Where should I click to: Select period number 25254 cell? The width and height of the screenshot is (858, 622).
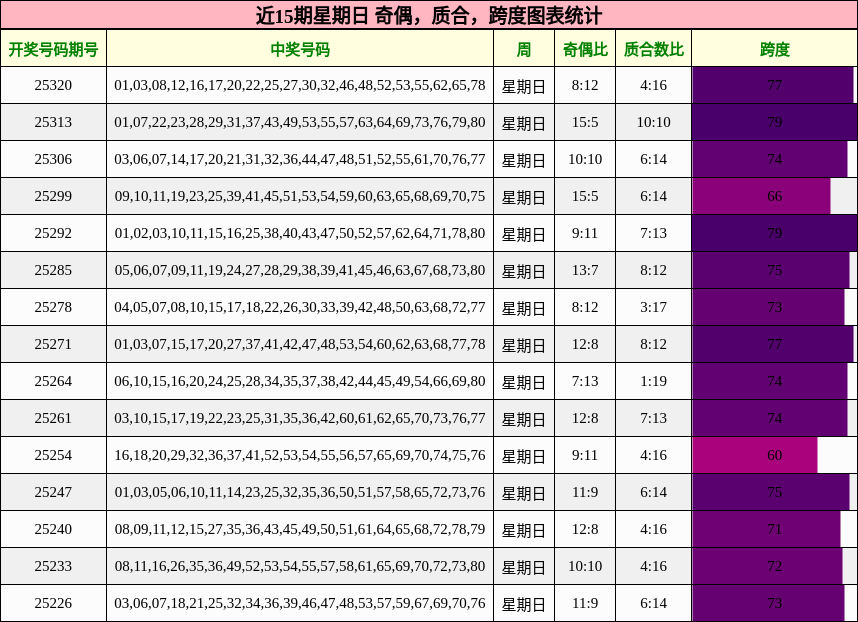pyautogui.click(x=52, y=455)
